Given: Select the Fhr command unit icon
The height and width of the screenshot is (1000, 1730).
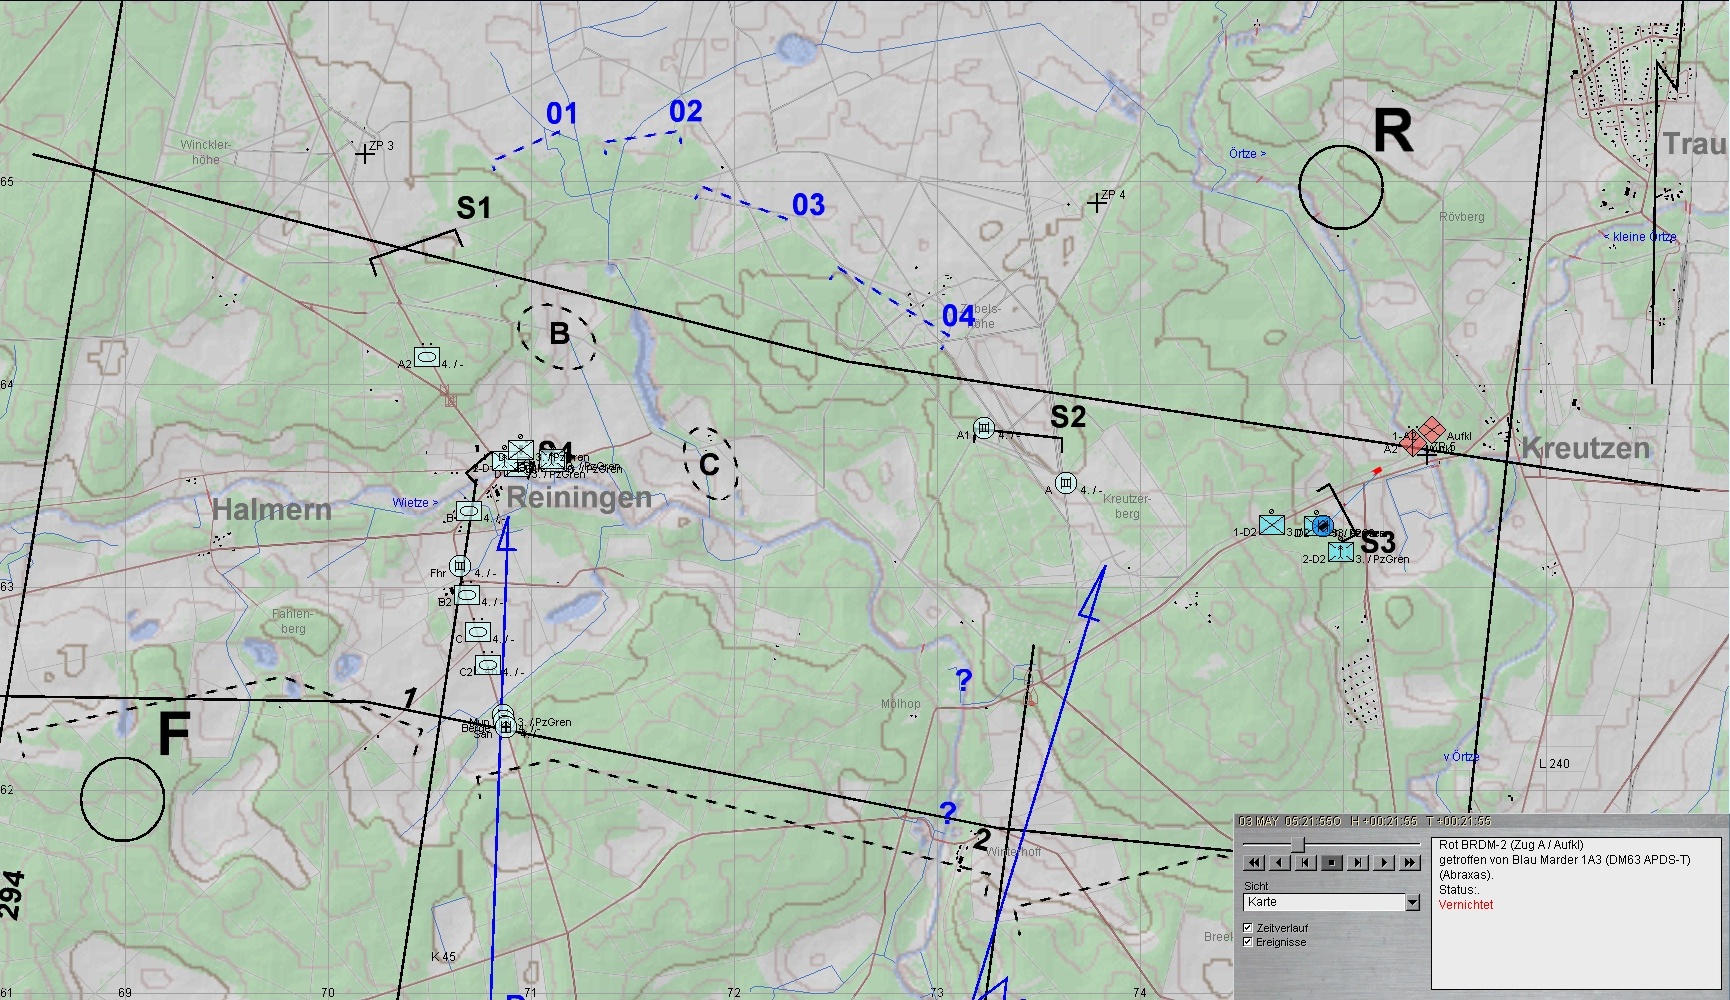Looking at the screenshot, I should 460,566.
